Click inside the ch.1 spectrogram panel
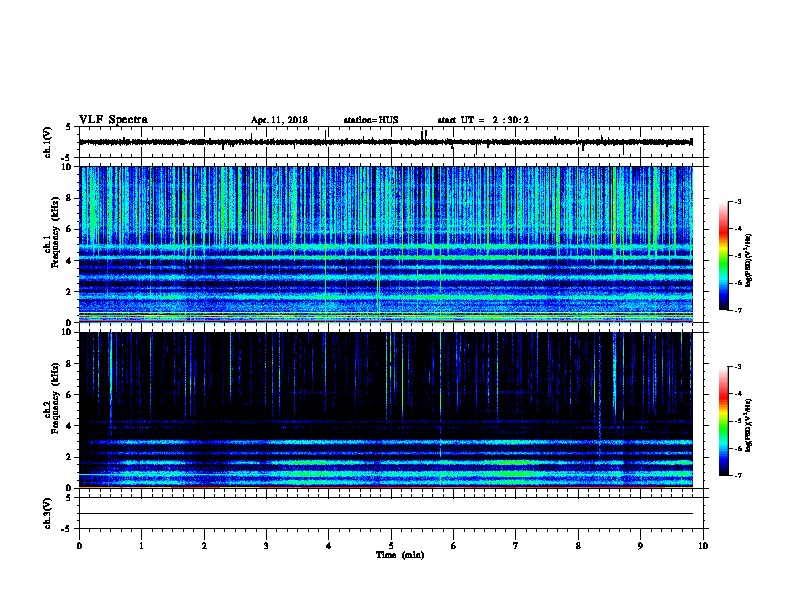792x612 pixels. coord(386,244)
